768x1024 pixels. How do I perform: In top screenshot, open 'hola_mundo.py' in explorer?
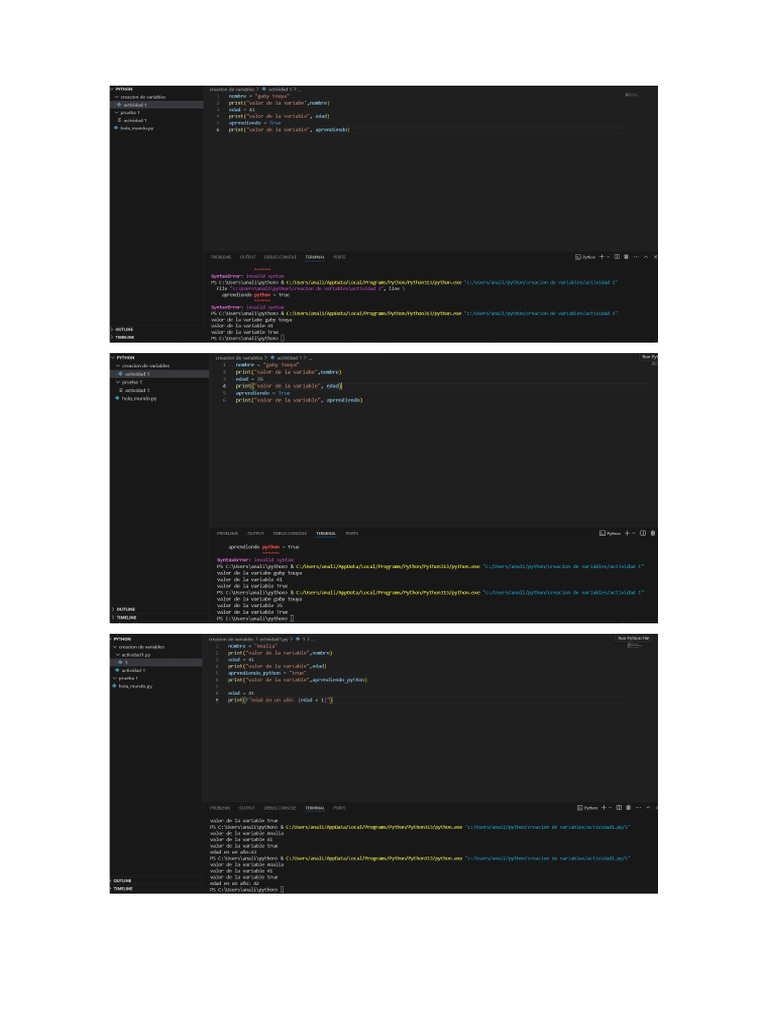click(134, 128)
